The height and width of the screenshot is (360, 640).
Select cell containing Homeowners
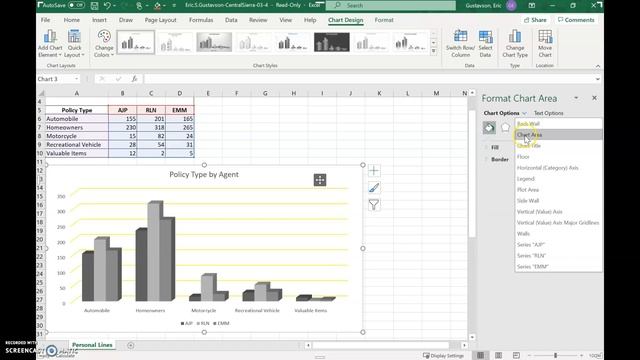(77, 127)
